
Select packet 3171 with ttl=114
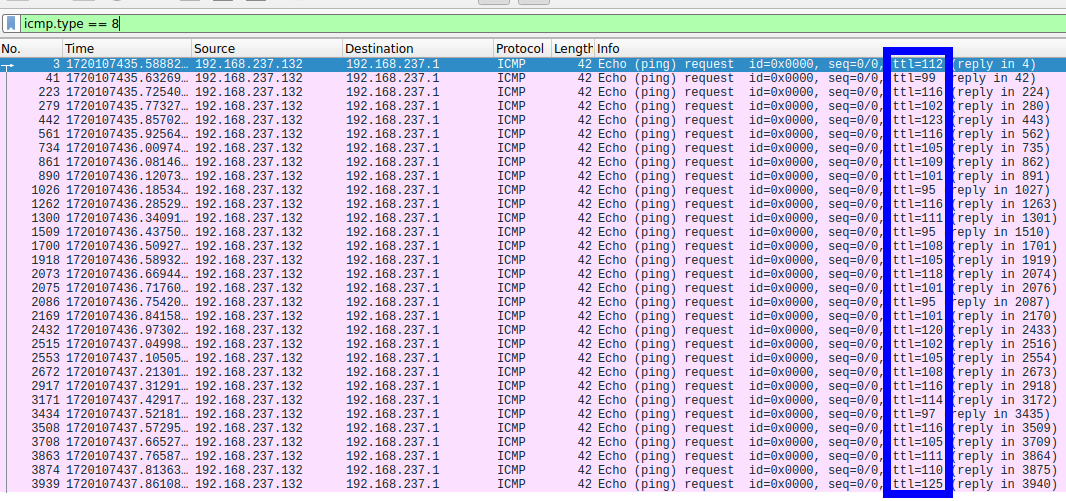(533, 399)
